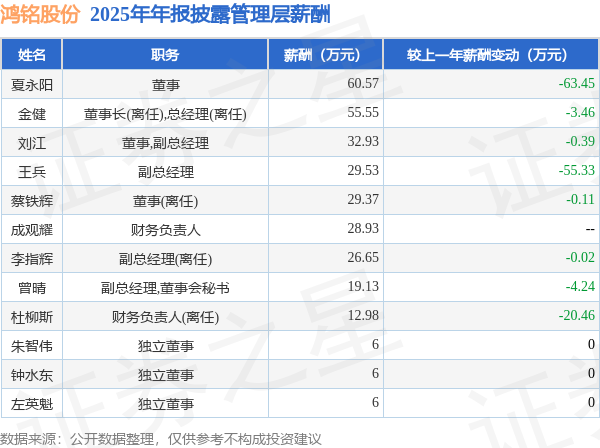
Task: Click salary 6 in 左英魁 row
Action: (375, 402)
